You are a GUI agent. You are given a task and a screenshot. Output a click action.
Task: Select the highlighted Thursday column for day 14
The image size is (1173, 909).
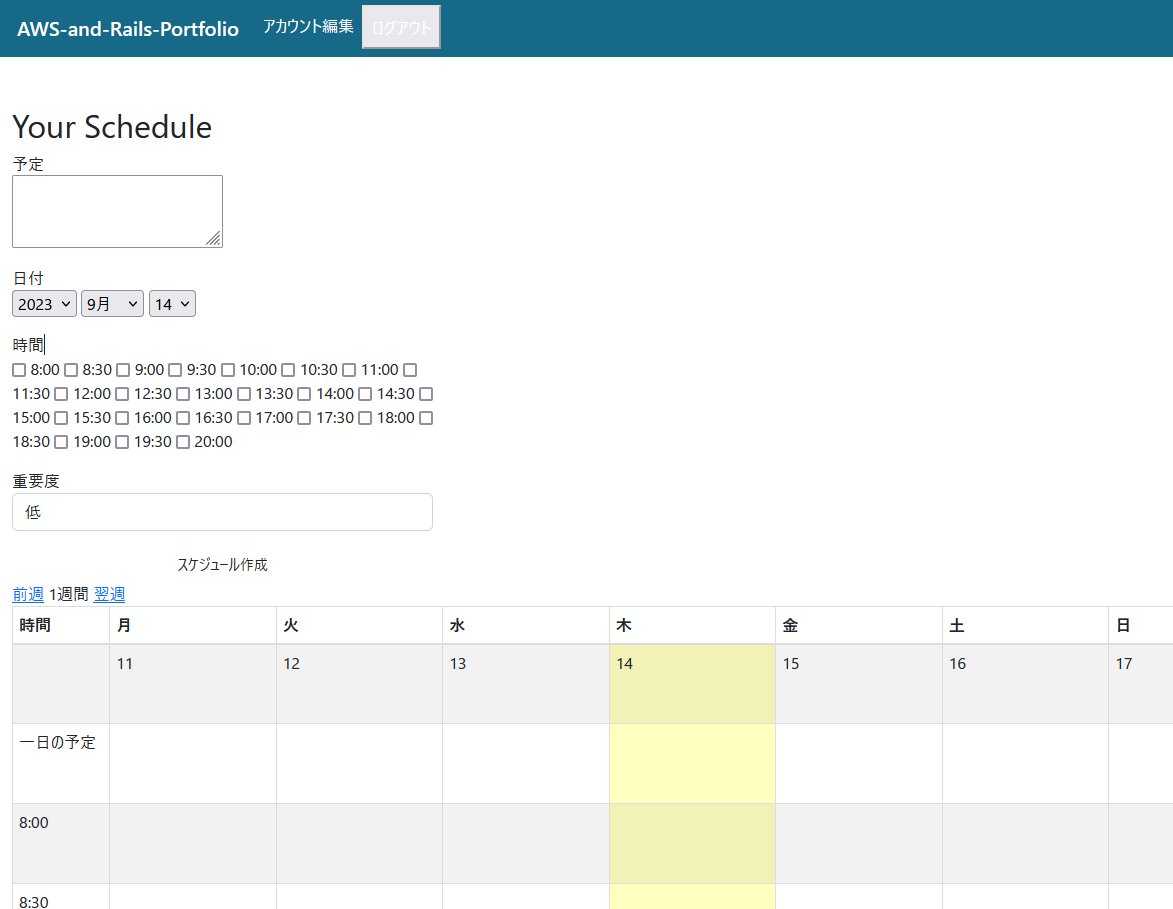coord(692,683)
